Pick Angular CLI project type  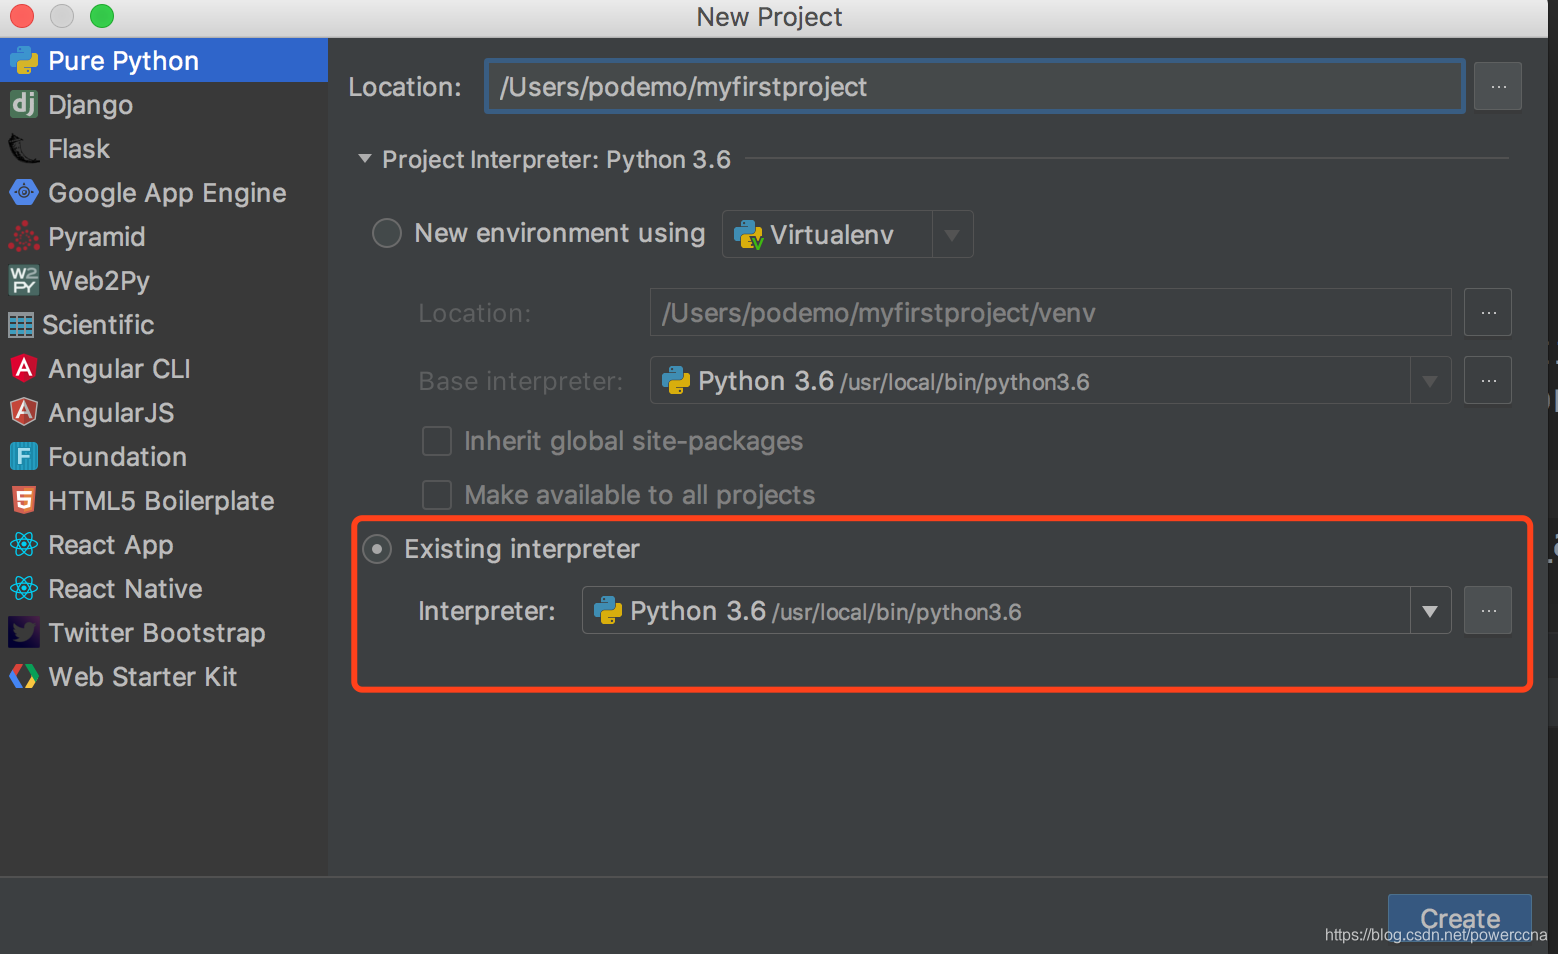click(x=164, y=369)
